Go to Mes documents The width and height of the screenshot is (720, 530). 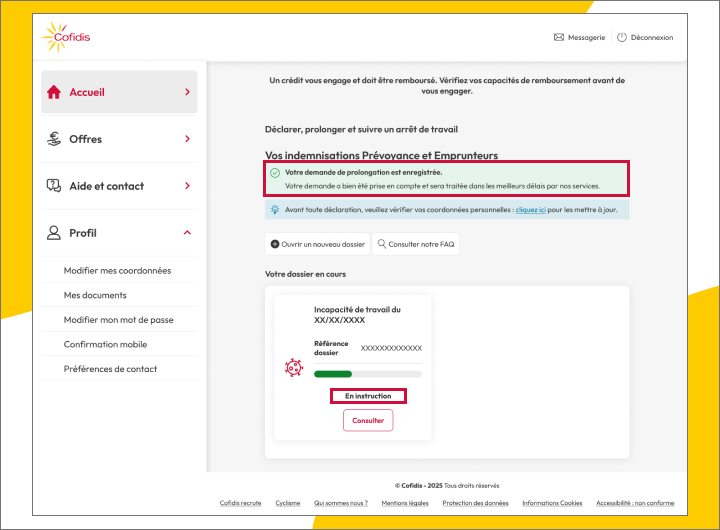pos(95,295)
